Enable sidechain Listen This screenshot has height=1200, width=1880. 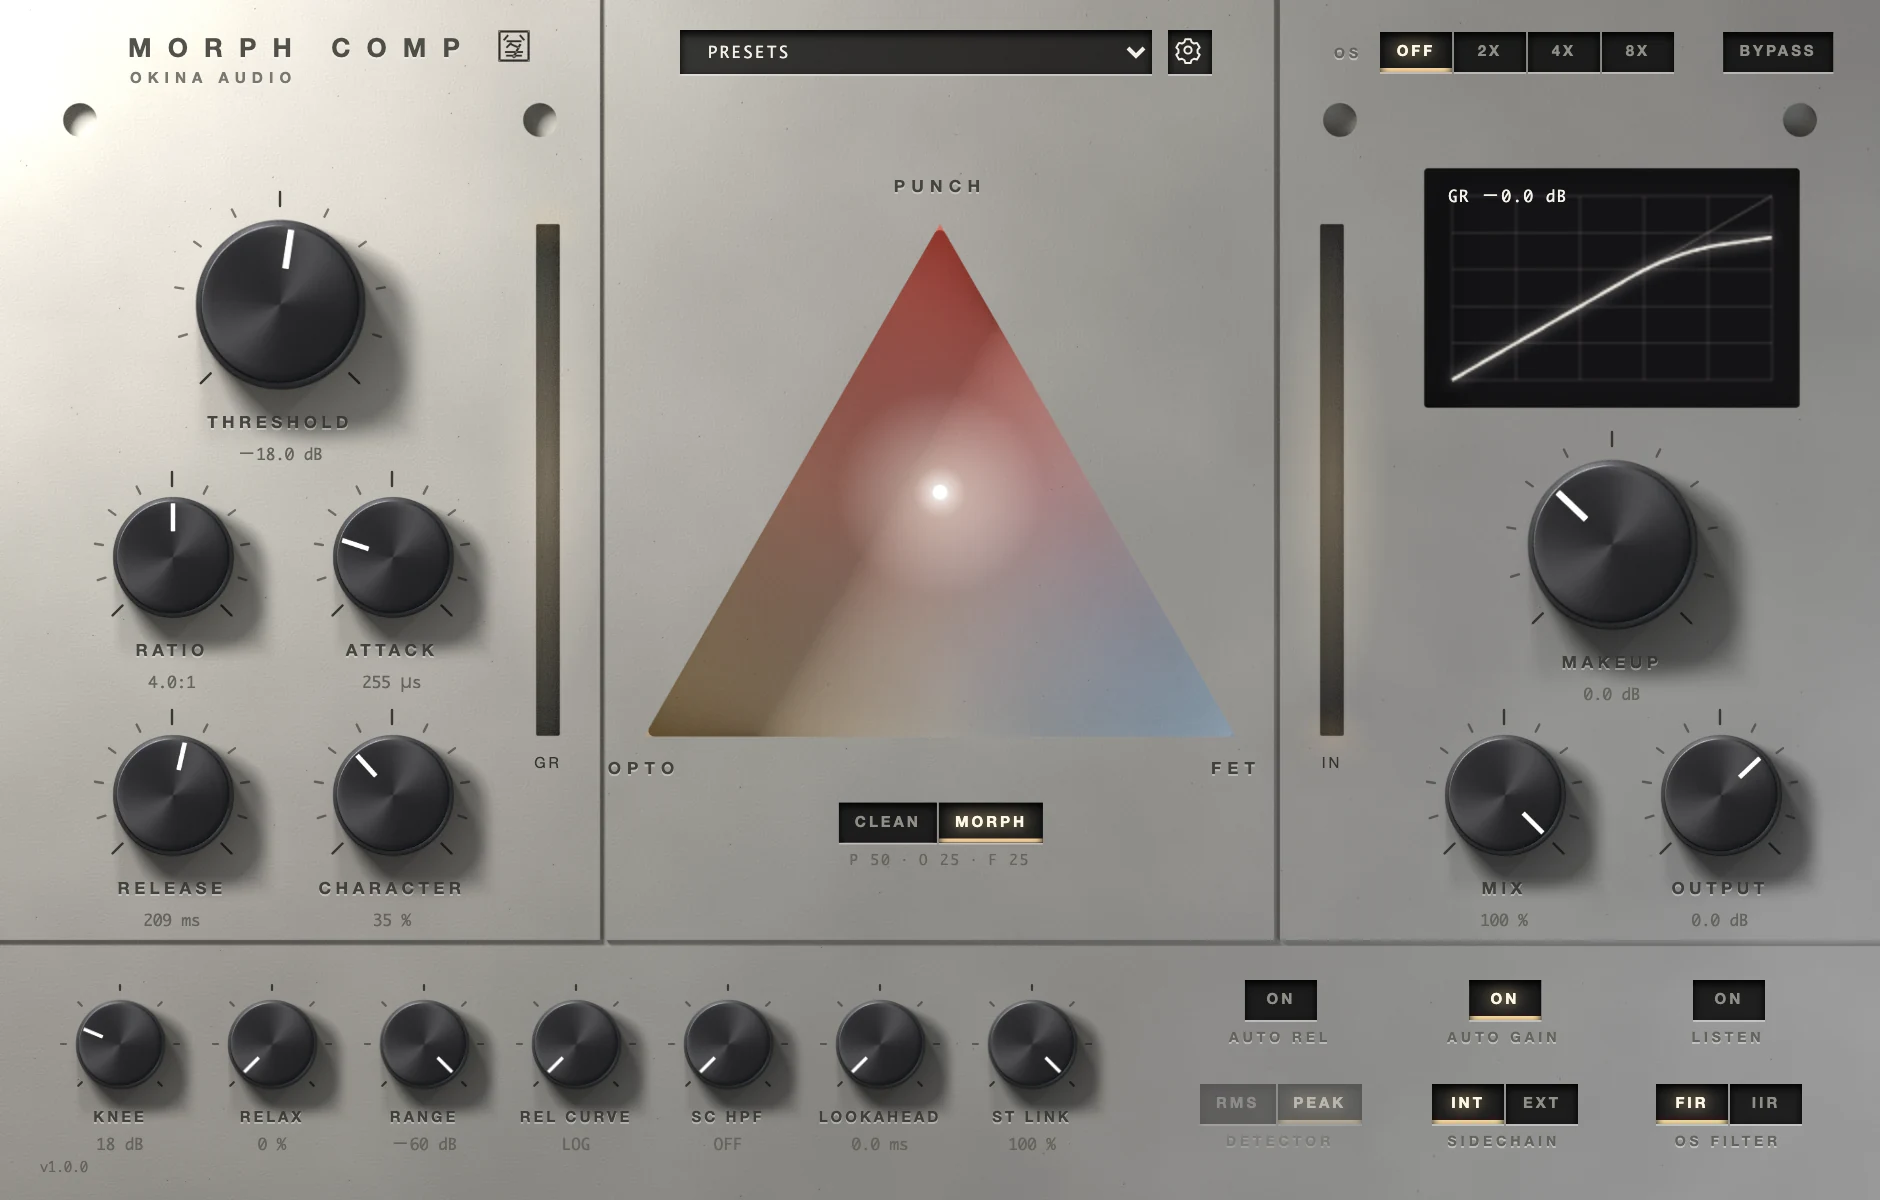(1728, 999)
